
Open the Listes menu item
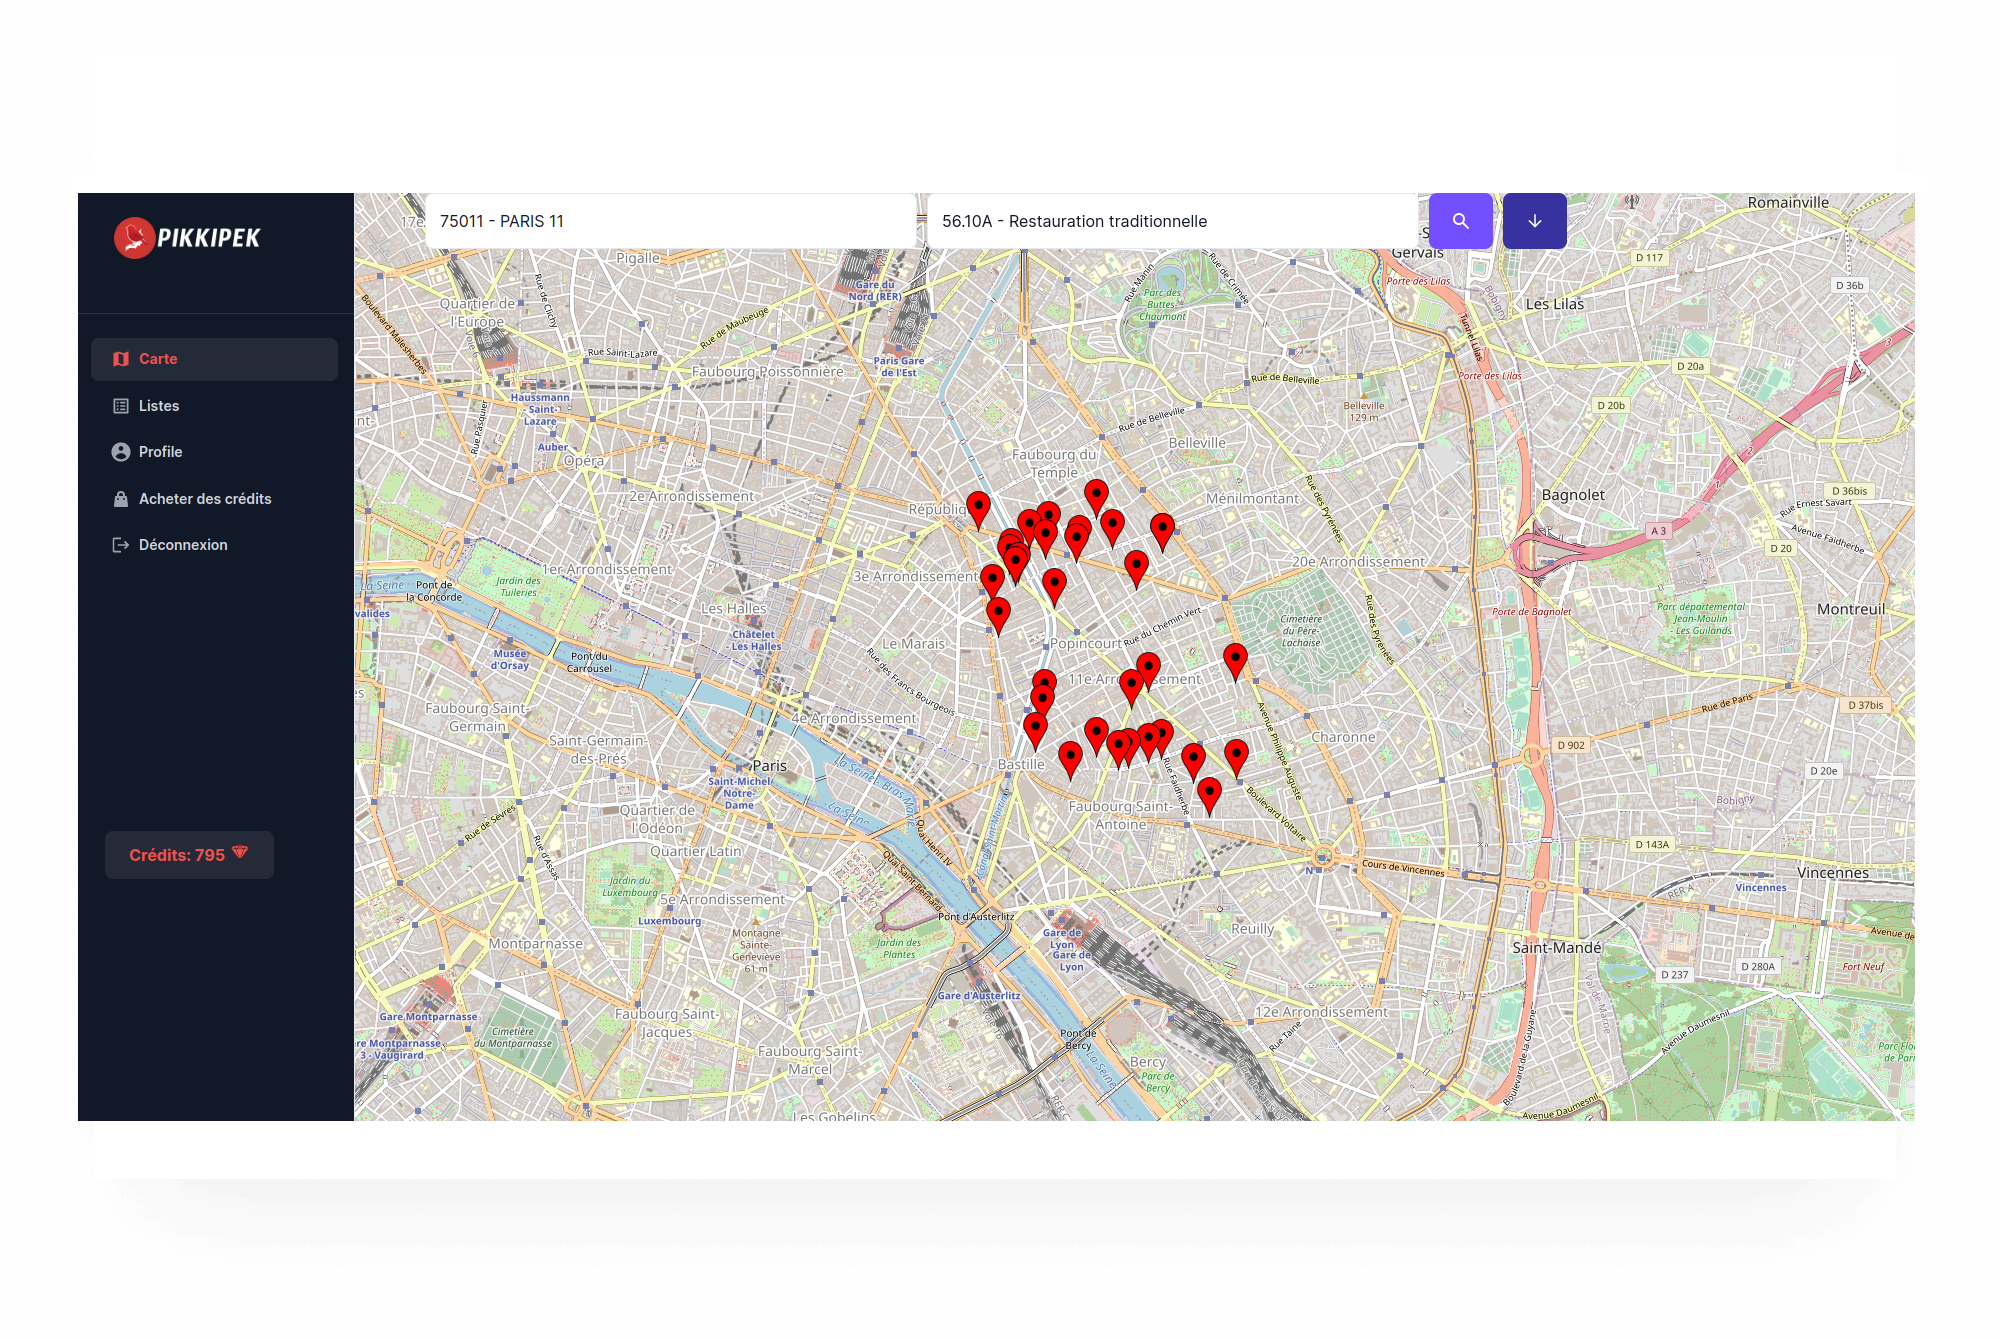(159, 406)
